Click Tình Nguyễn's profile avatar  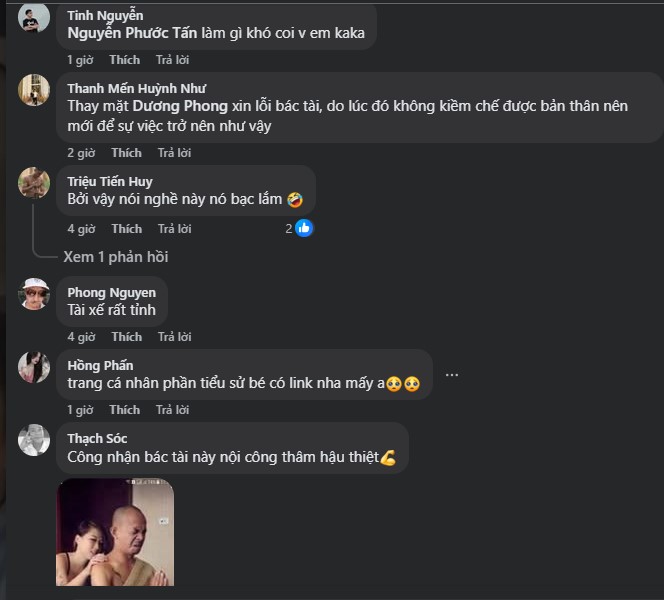34,16
